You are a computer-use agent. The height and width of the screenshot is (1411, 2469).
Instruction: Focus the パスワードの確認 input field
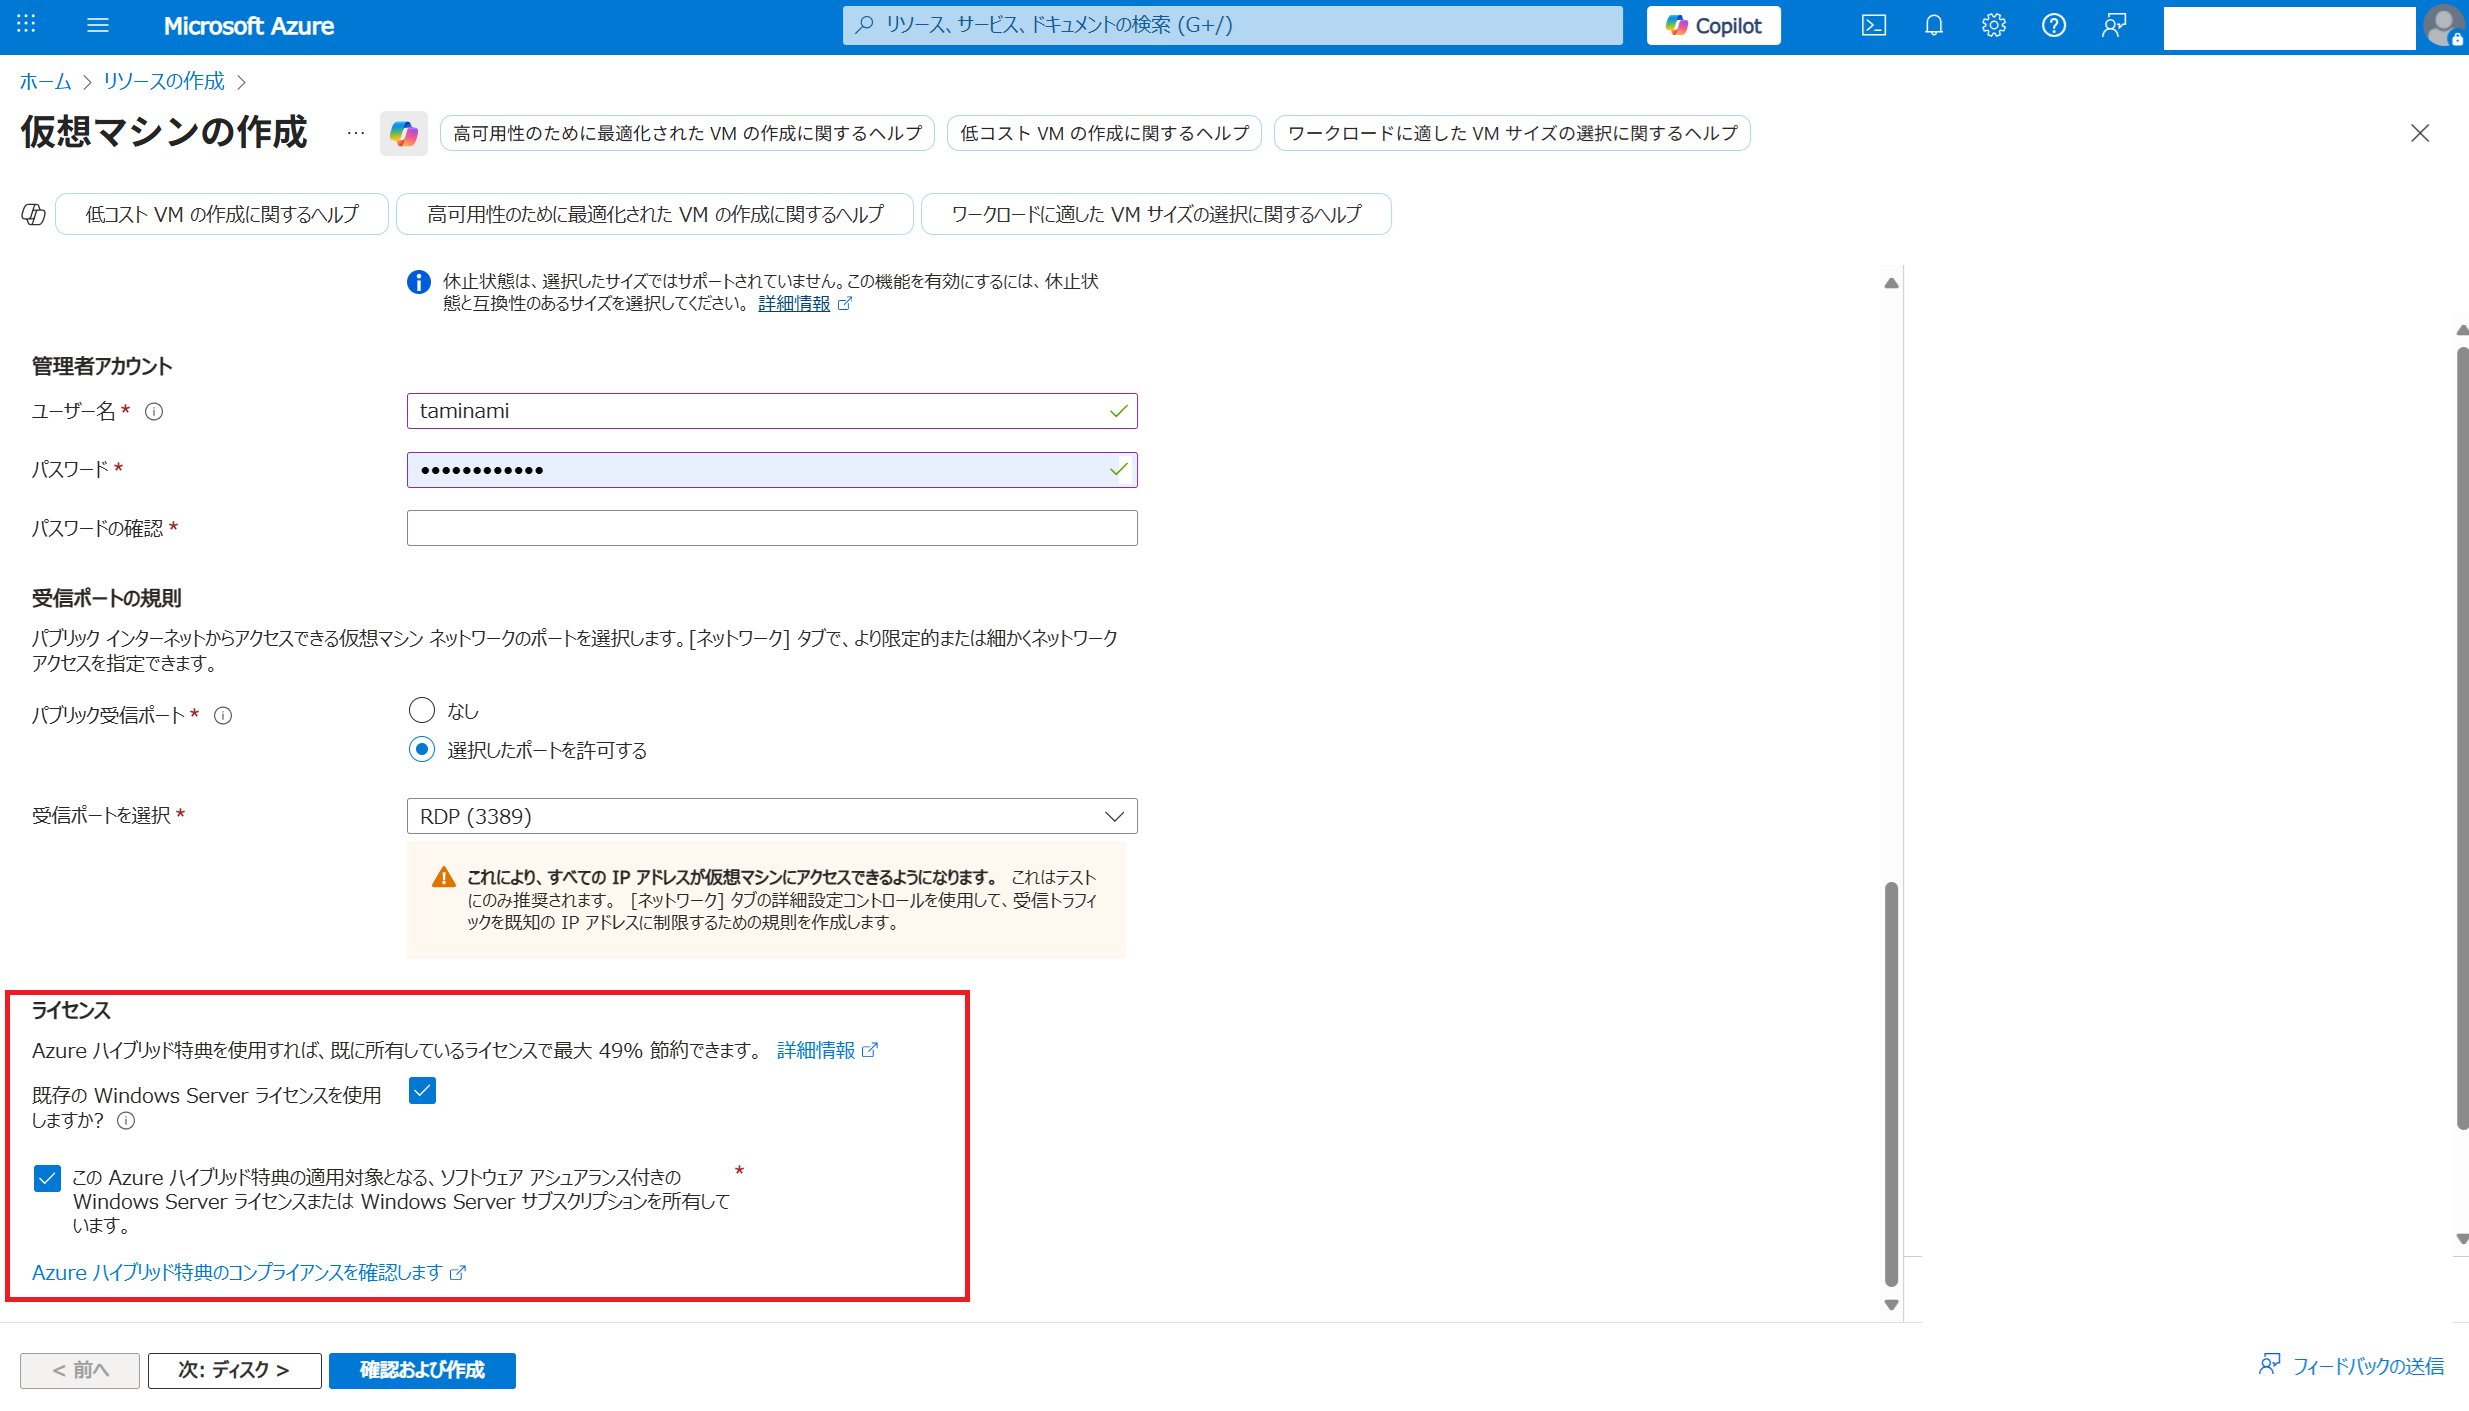(771, 528)
